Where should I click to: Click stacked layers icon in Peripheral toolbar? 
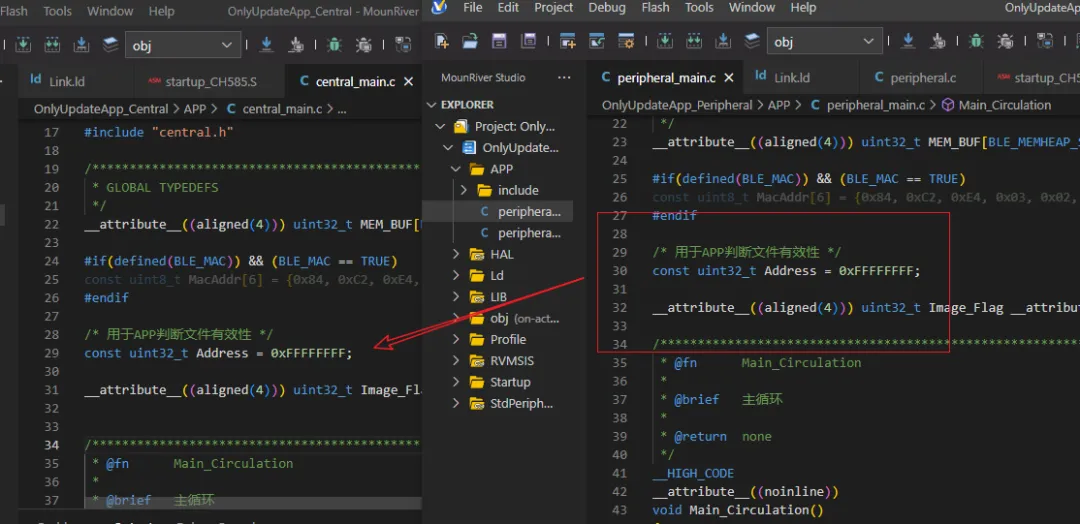(x=752, y=41)
